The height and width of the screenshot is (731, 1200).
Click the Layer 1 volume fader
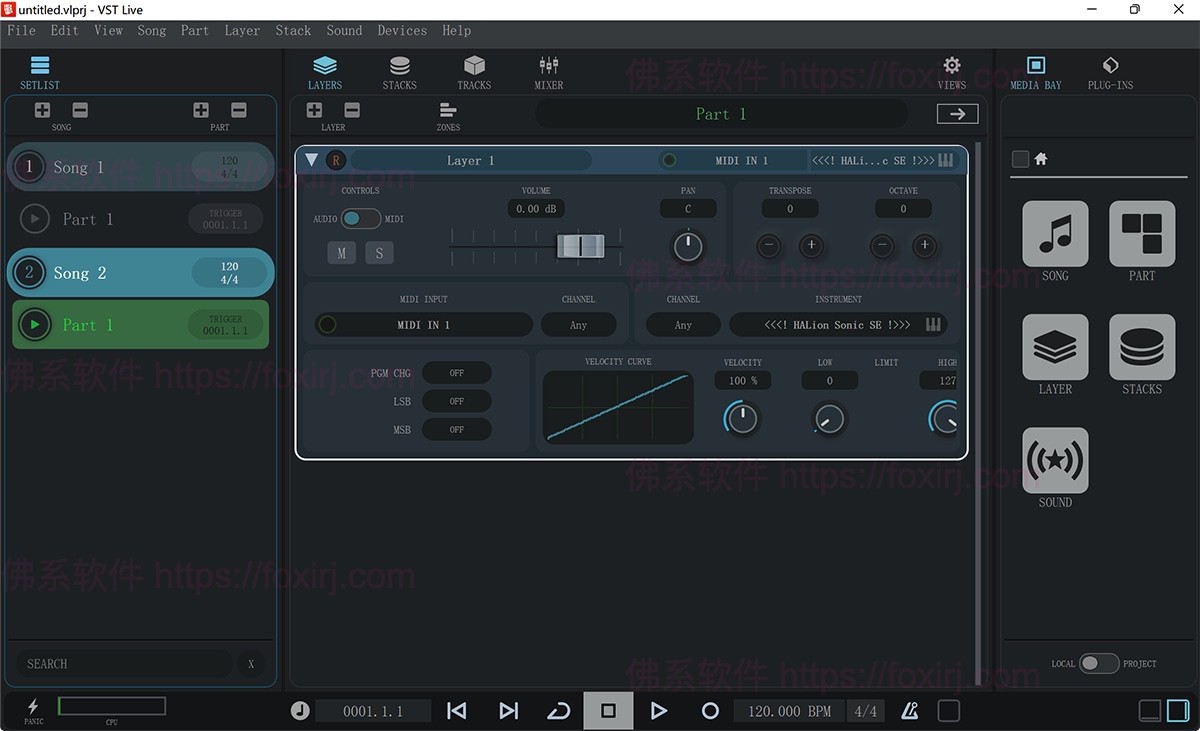581,245
